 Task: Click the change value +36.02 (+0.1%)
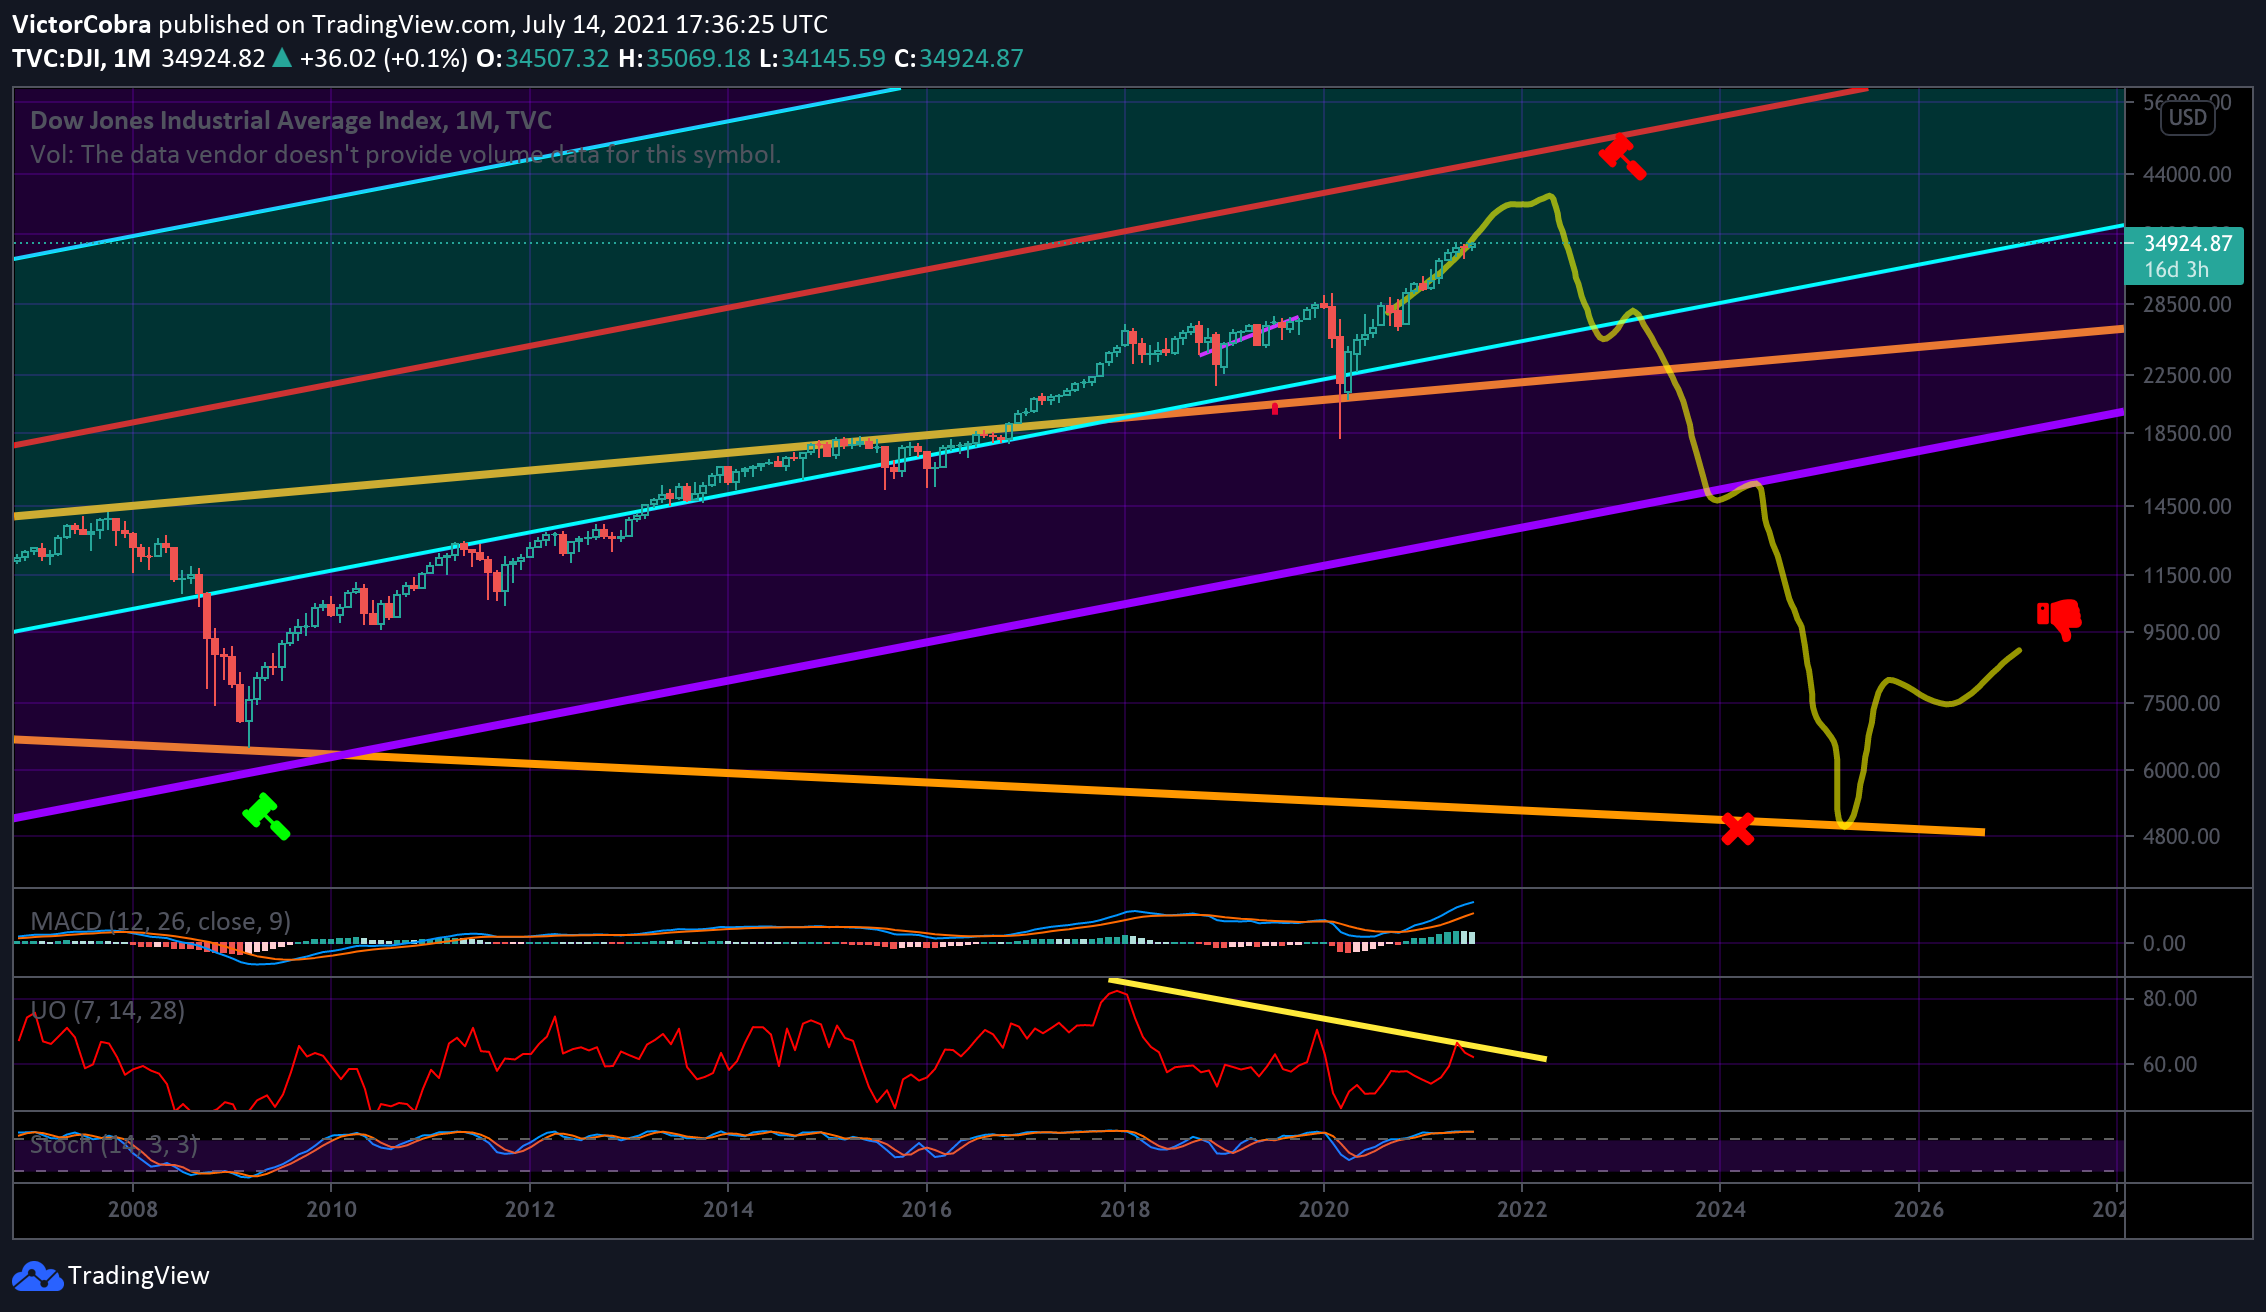pos(384,58)
